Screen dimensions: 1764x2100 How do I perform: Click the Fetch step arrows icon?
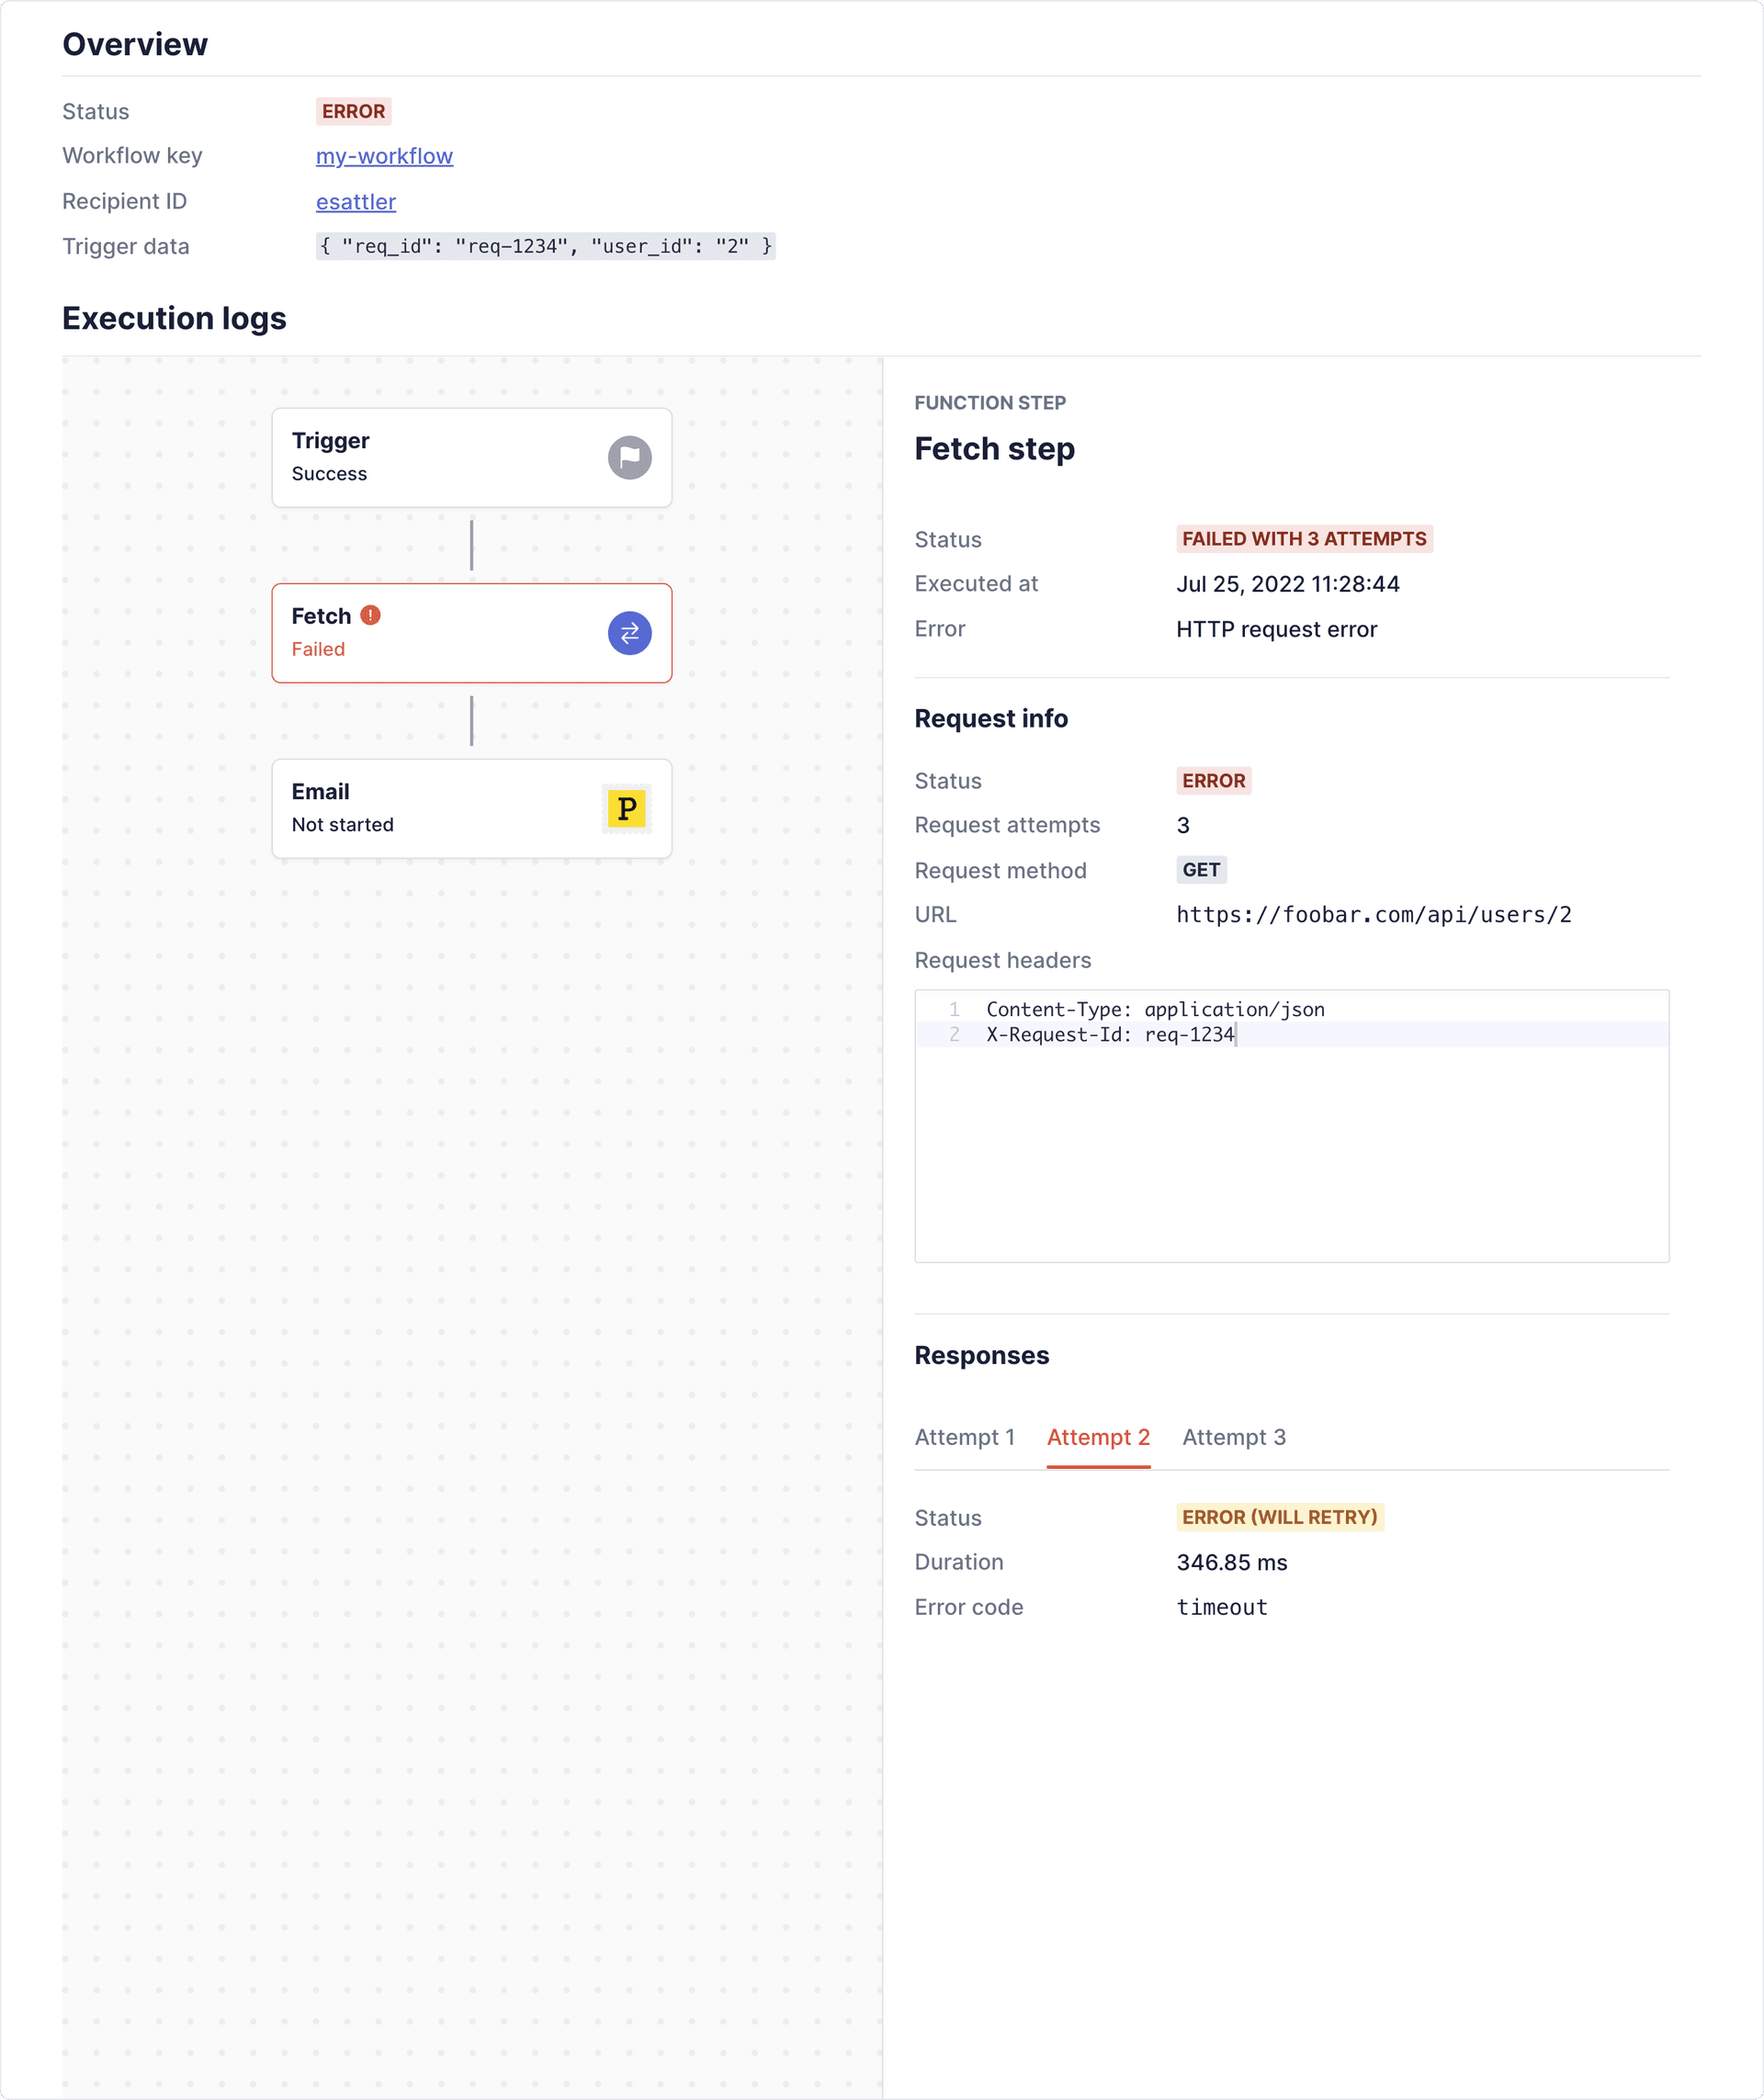point(629,633)
